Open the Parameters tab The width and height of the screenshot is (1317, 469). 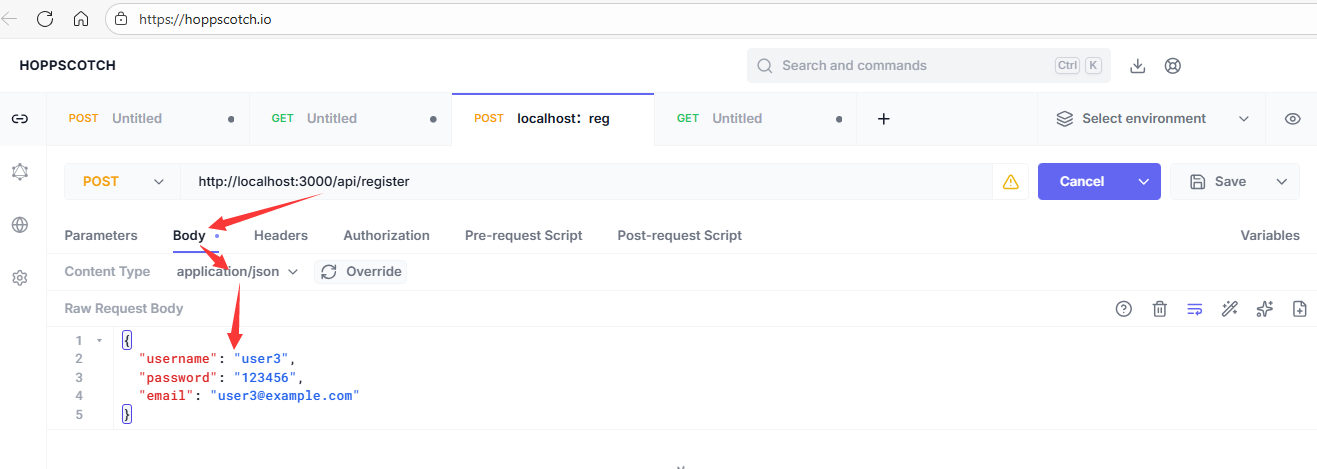point(101,236)
